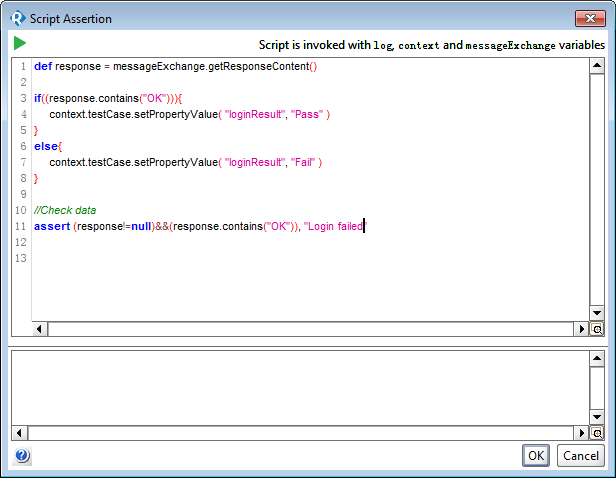Click 'messageExchange' in the header description
616x478 pixels.
[510, 46]
